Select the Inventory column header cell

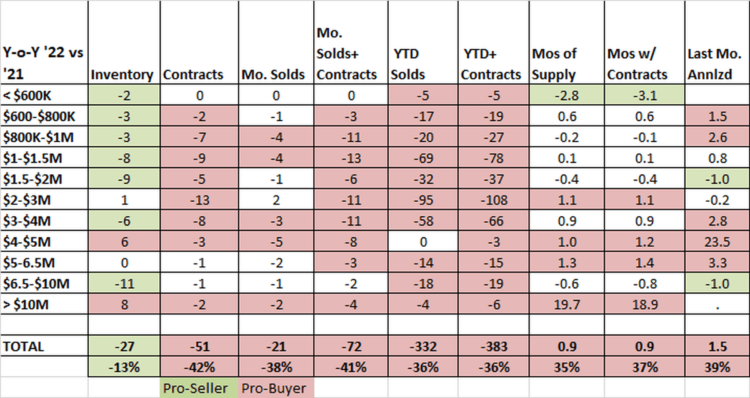click(124, 43)
